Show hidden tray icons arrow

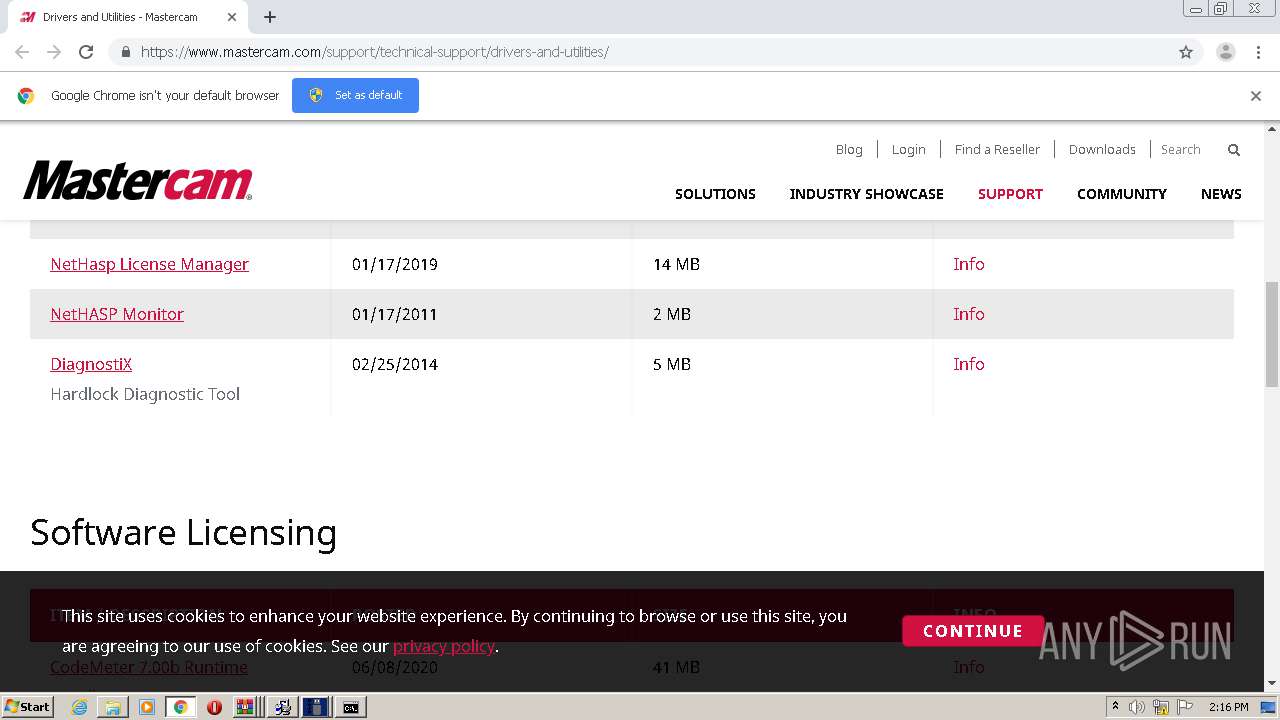[1115, 707]
